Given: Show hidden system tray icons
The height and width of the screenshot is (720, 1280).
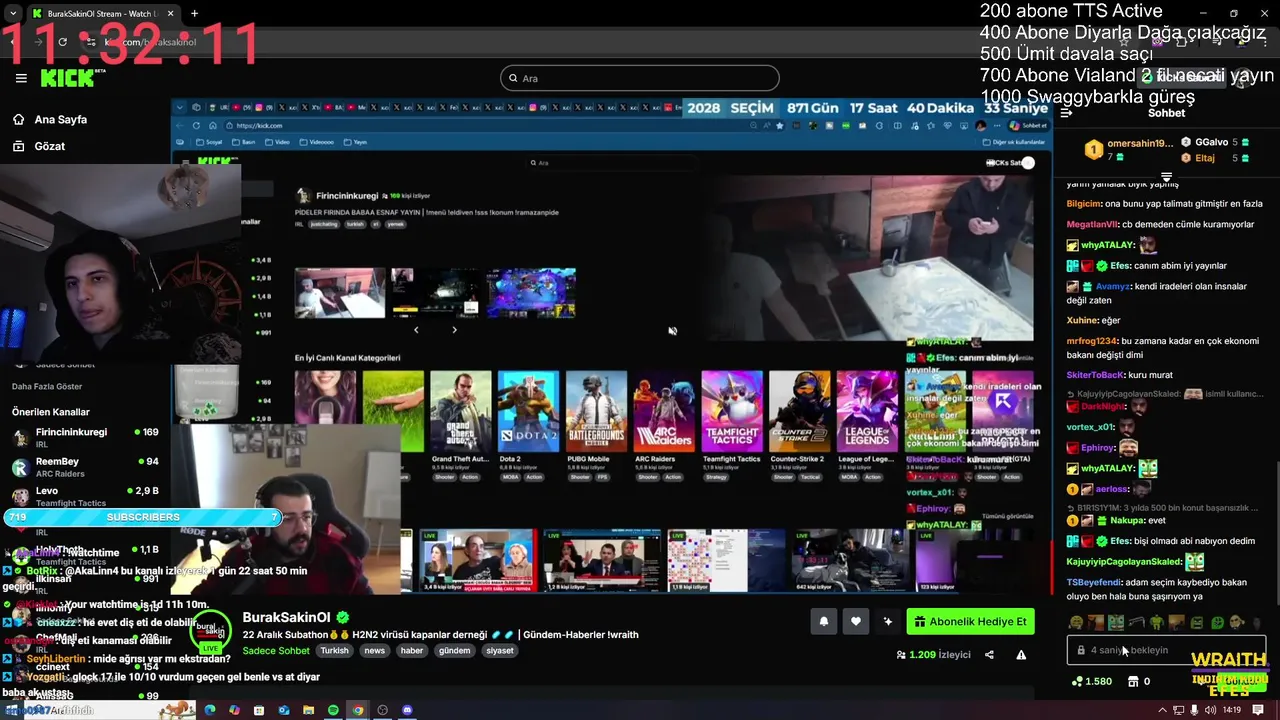Looking at the screenshot, I should click(1163, 710).
